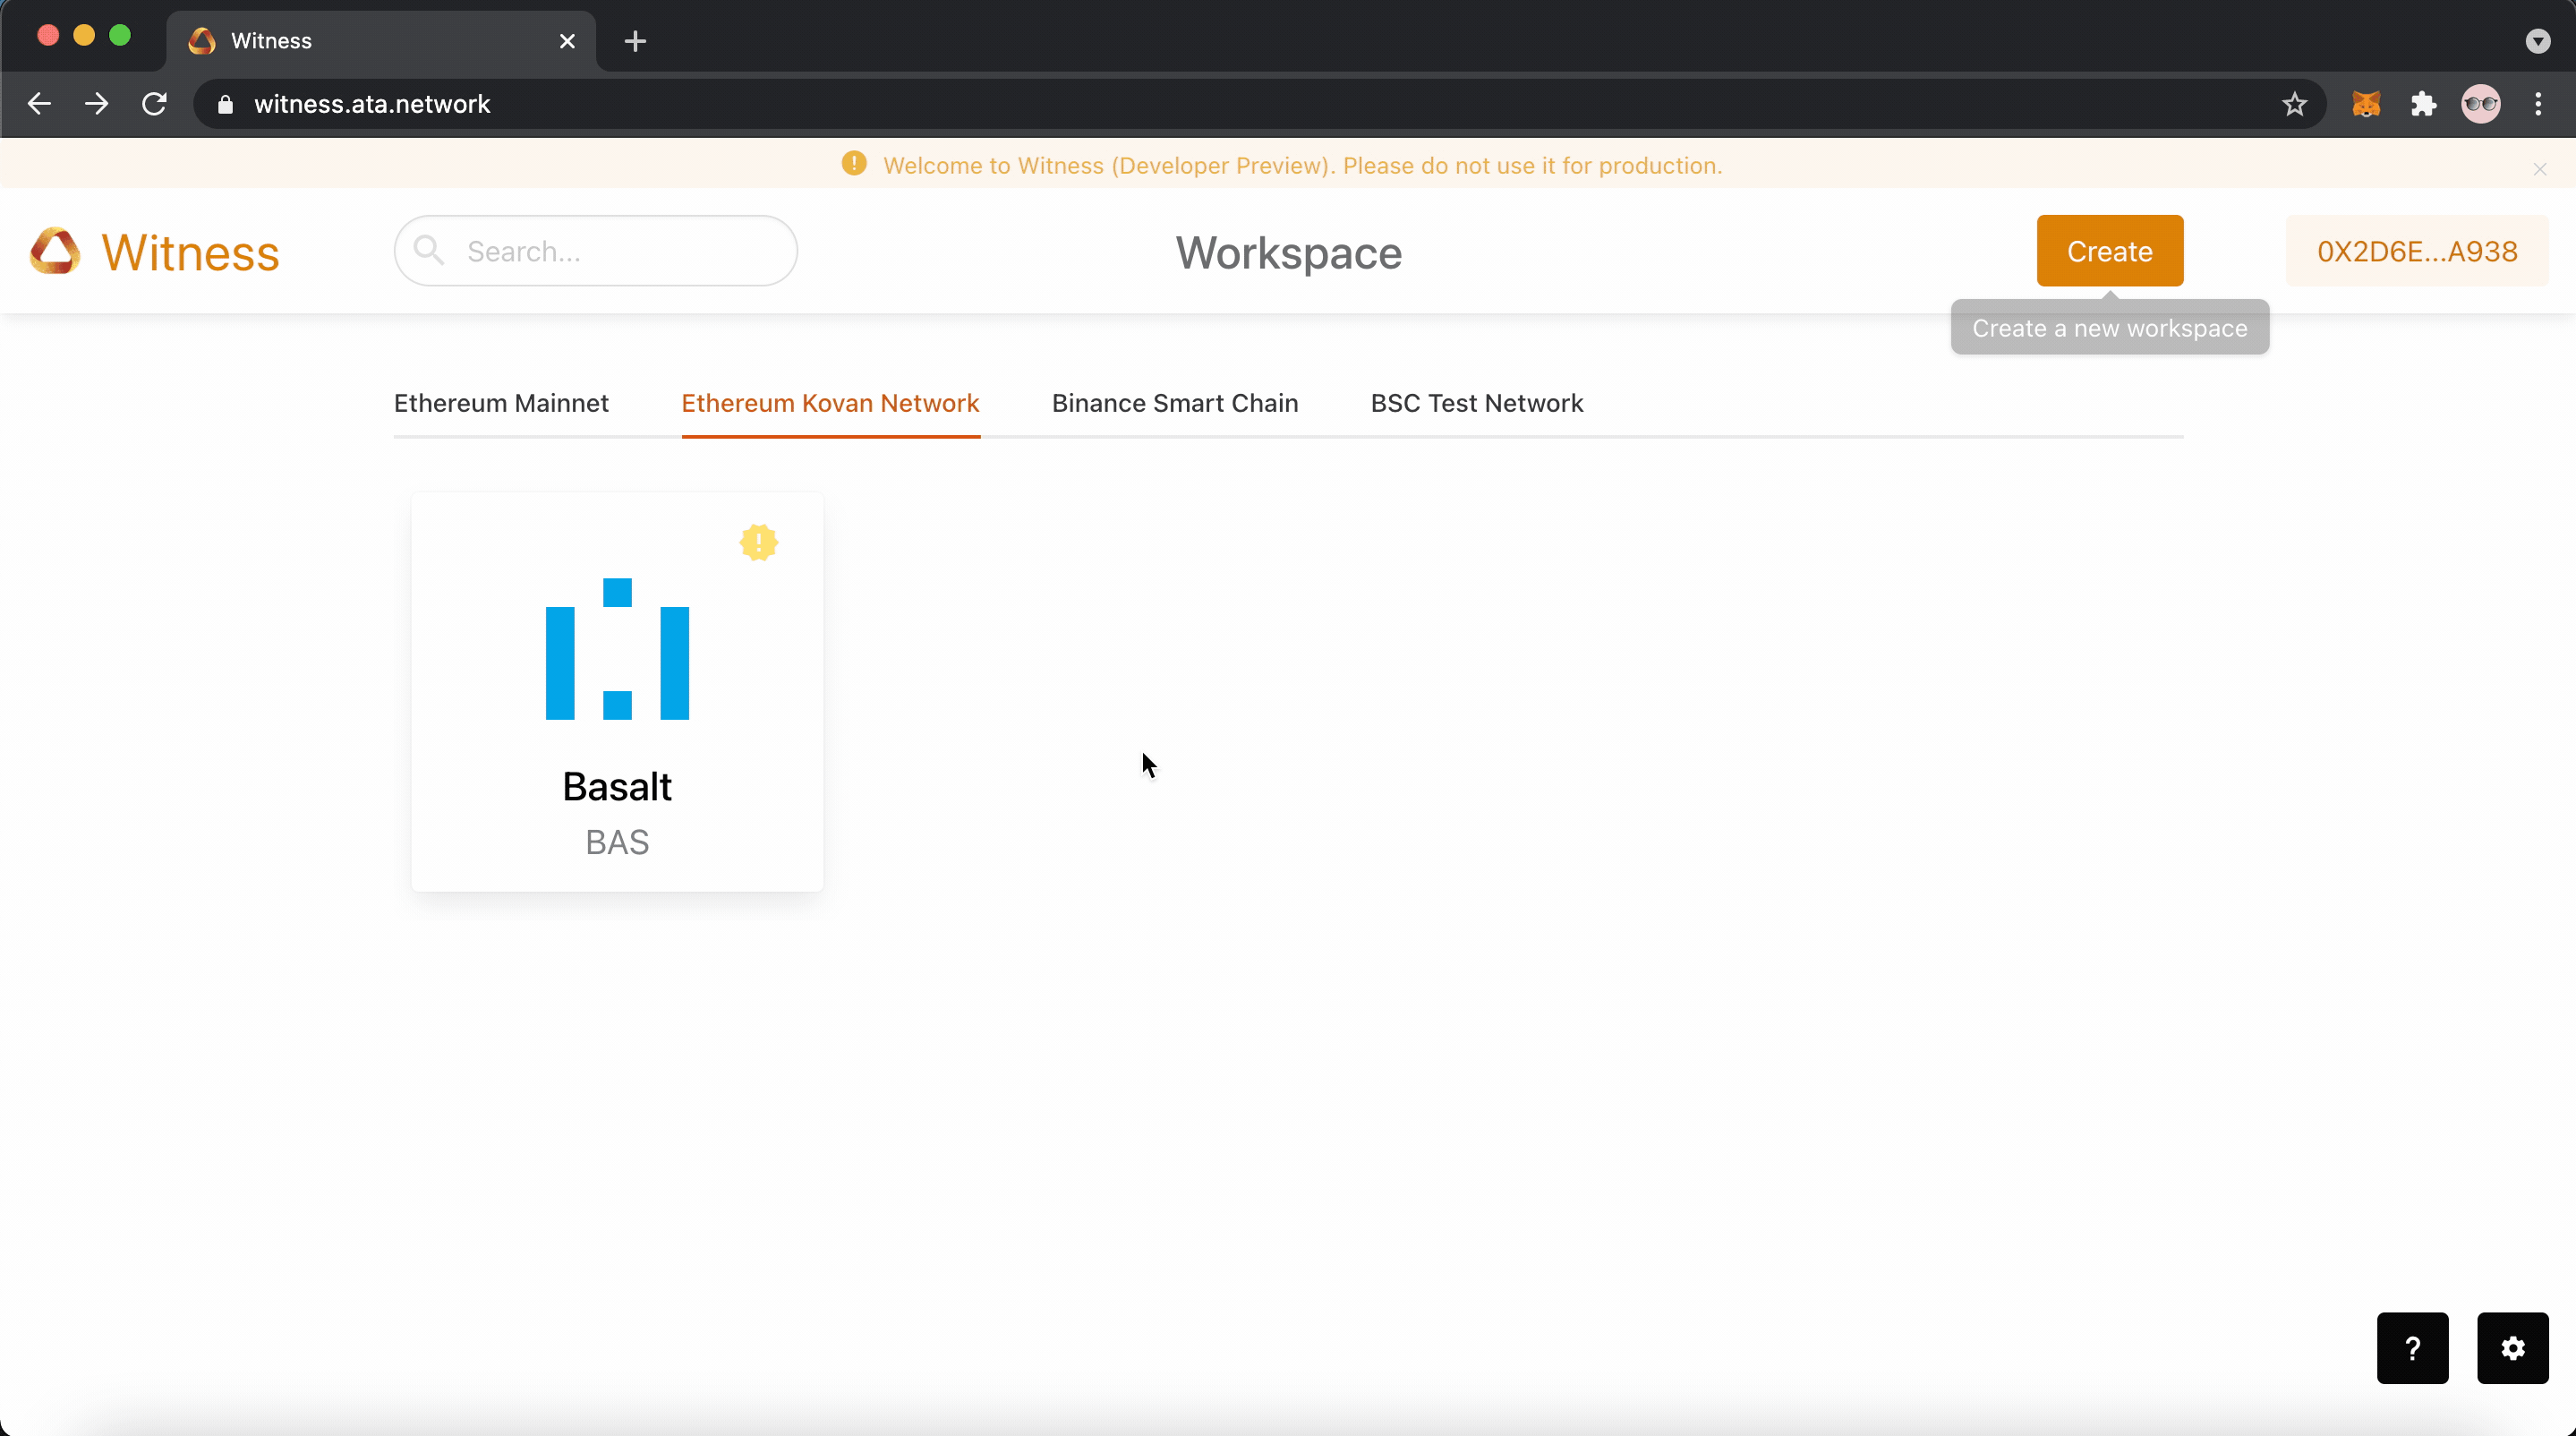Bookmark this page with the star icon
2576x1436 pixels.
coord(2294,104)
